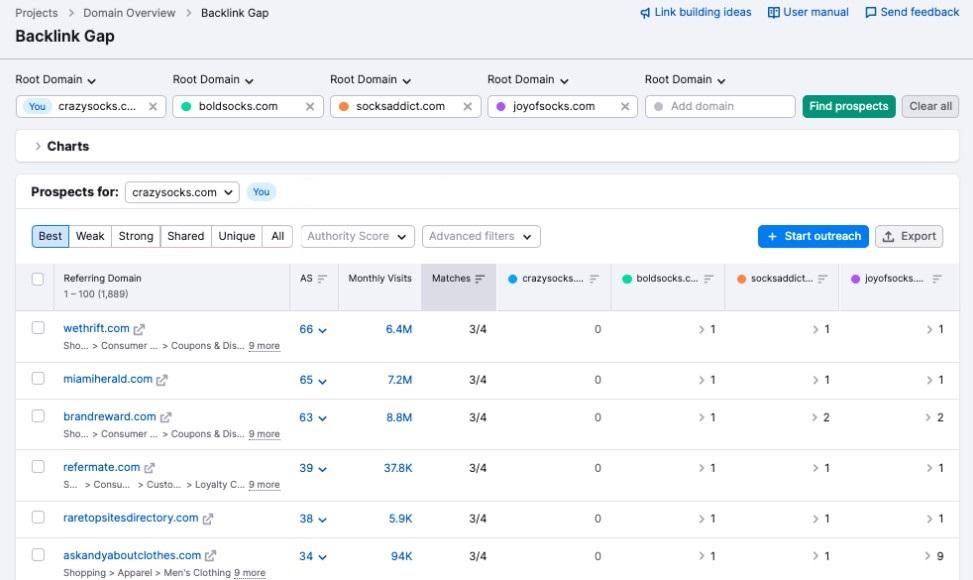Click plus icon on Start outreach
This screenshot has width=973, height=580.
tap(772, 236)
